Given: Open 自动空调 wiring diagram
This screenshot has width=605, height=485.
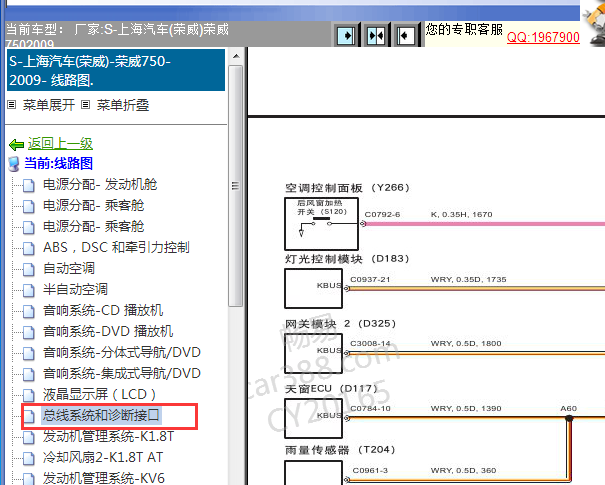Looking at the screenshot, I should click(69, 268).
